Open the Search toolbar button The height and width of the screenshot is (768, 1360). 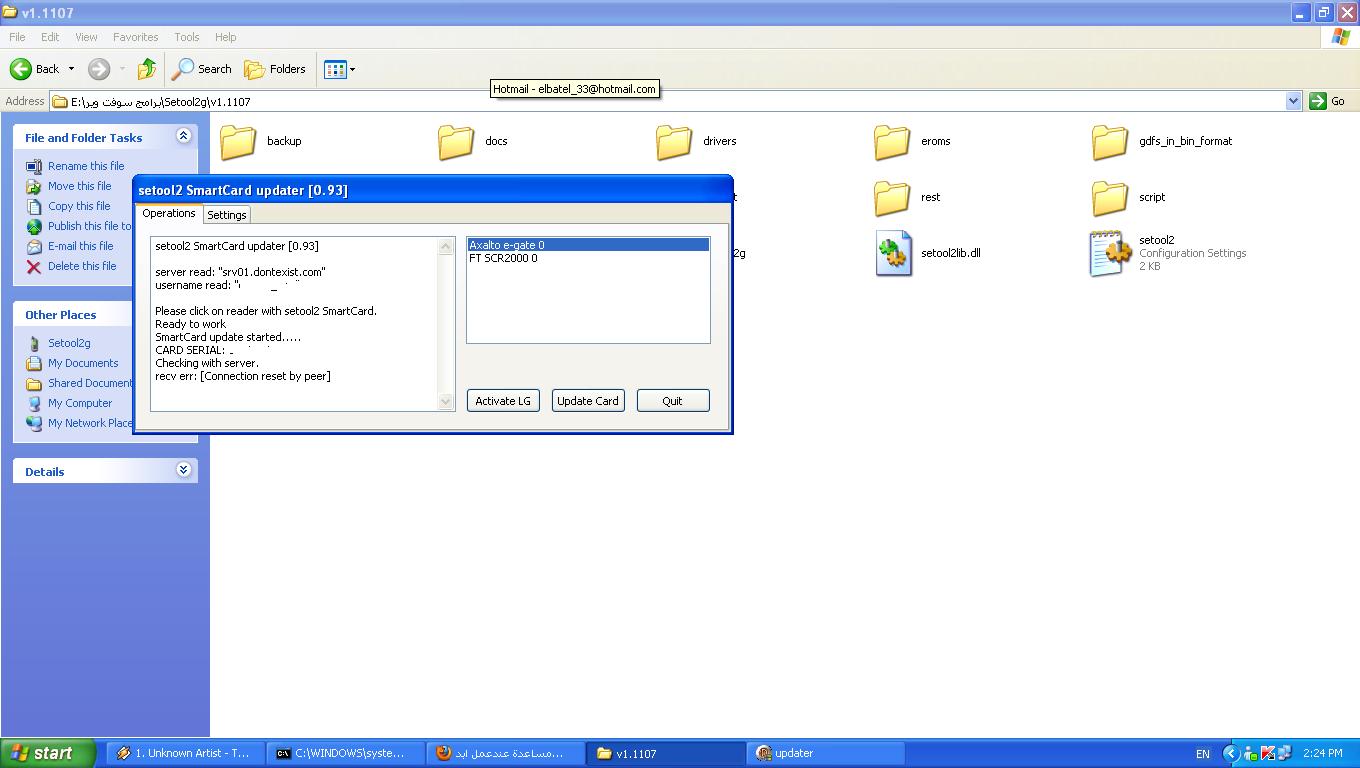click(202, 69)
